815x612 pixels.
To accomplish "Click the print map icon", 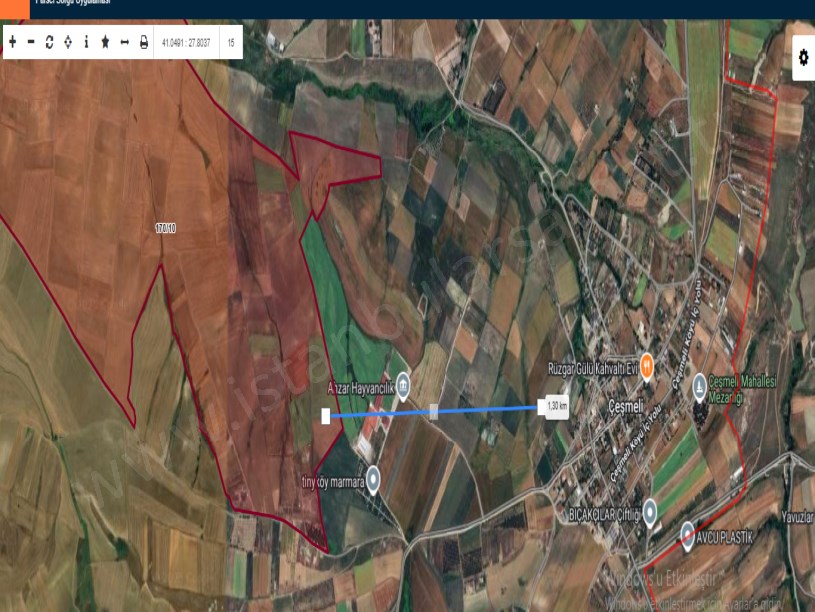I will (143, 42).
